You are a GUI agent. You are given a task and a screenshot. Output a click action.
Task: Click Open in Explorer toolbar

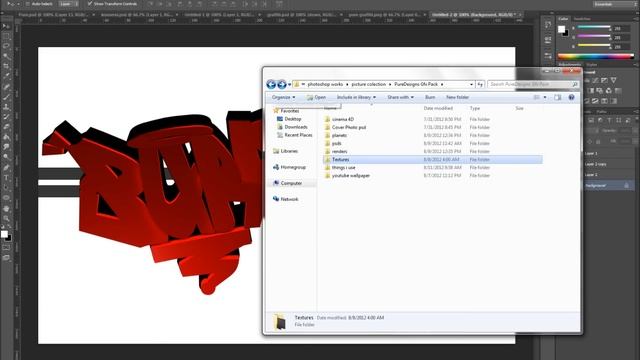click(x=316, y=97)
